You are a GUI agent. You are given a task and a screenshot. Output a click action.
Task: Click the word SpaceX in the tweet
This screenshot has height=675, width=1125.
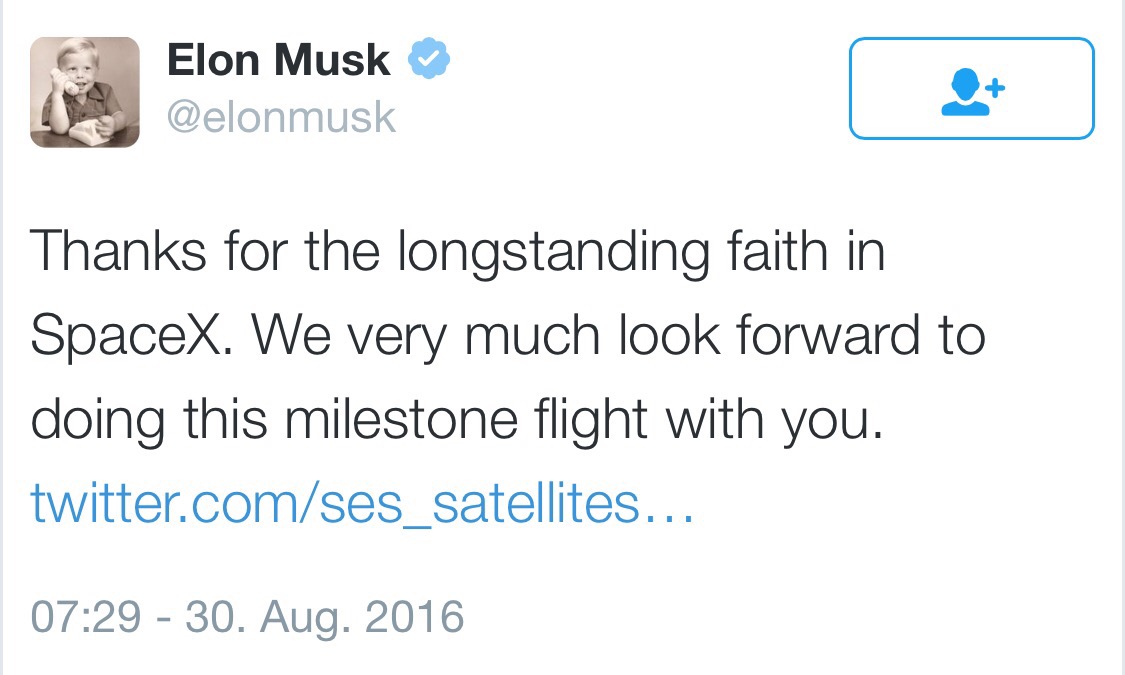coord(130,338)
